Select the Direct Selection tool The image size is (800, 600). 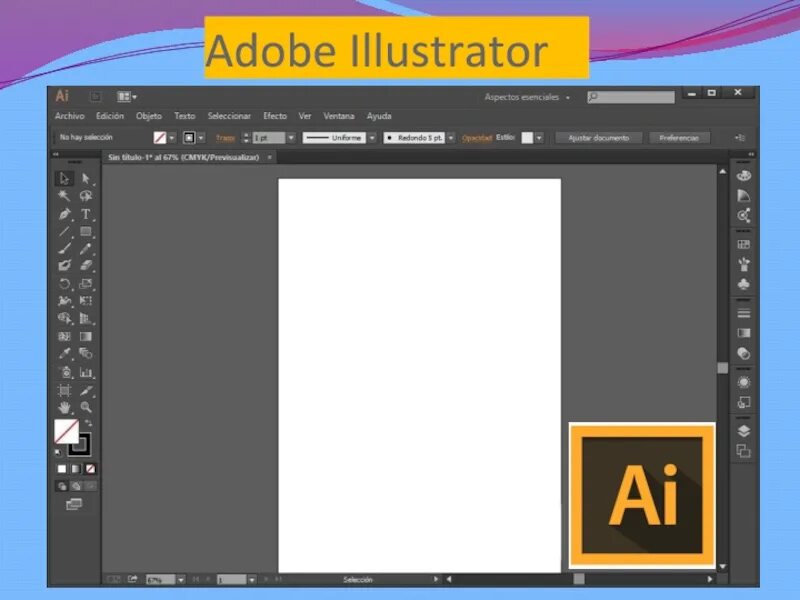tap(86, 179)
